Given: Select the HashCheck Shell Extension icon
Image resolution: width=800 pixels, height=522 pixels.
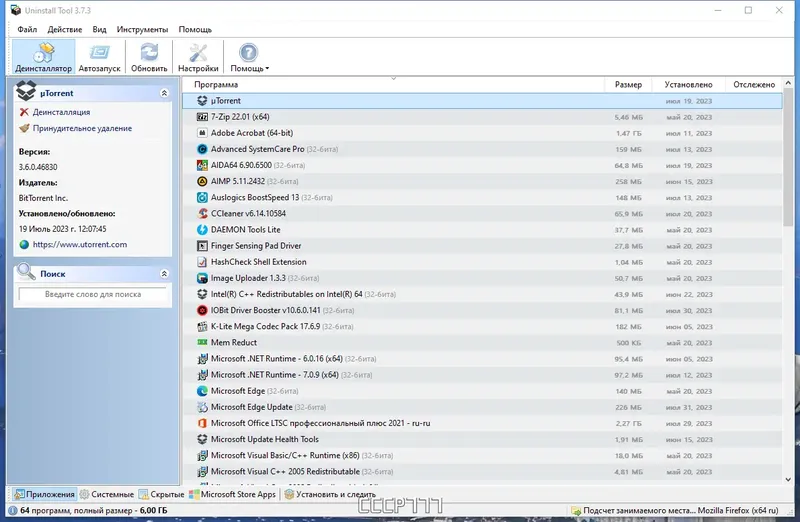Looking at the screenshot, I should (202, 262).
